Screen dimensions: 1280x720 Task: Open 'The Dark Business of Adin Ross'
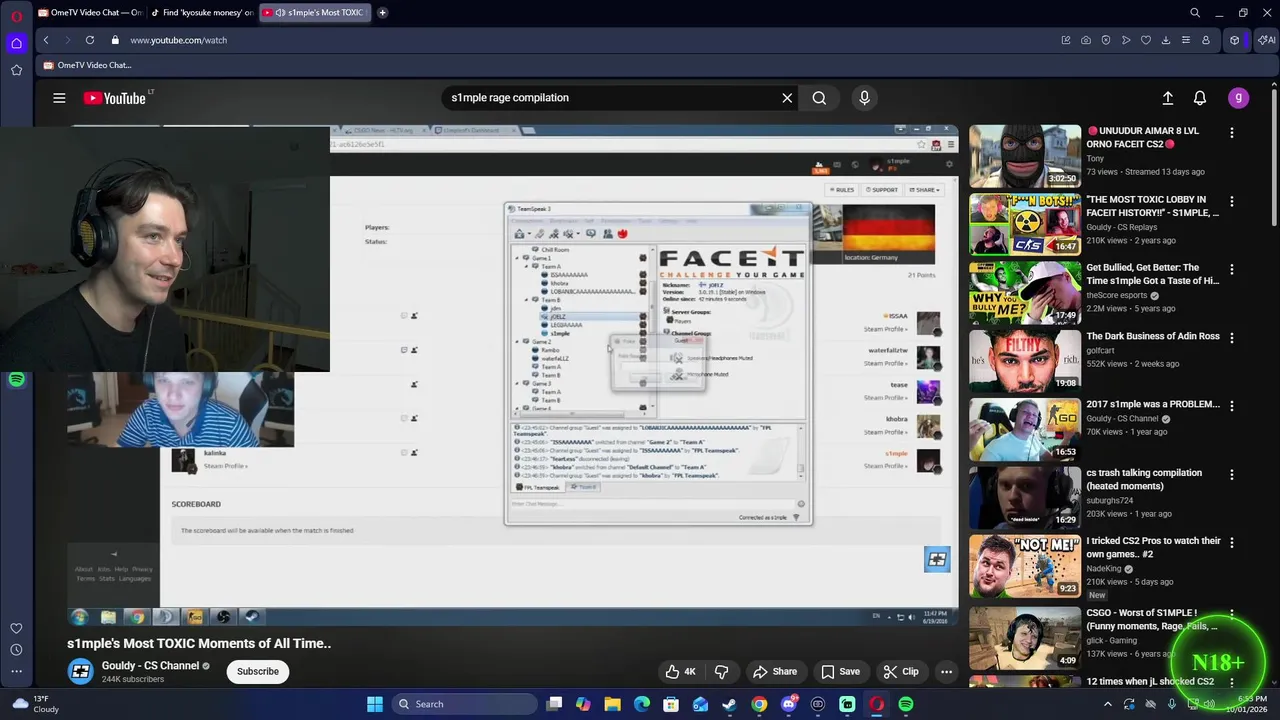(x=1152, y=336)
